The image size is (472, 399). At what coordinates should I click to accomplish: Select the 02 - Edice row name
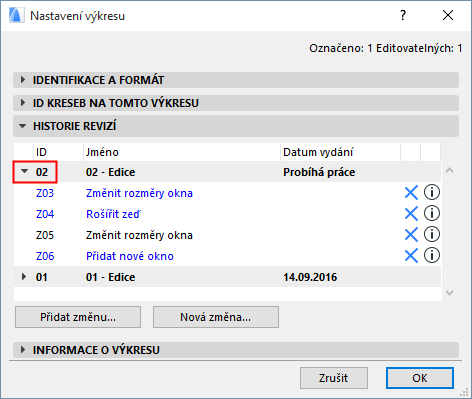[110, 172]
